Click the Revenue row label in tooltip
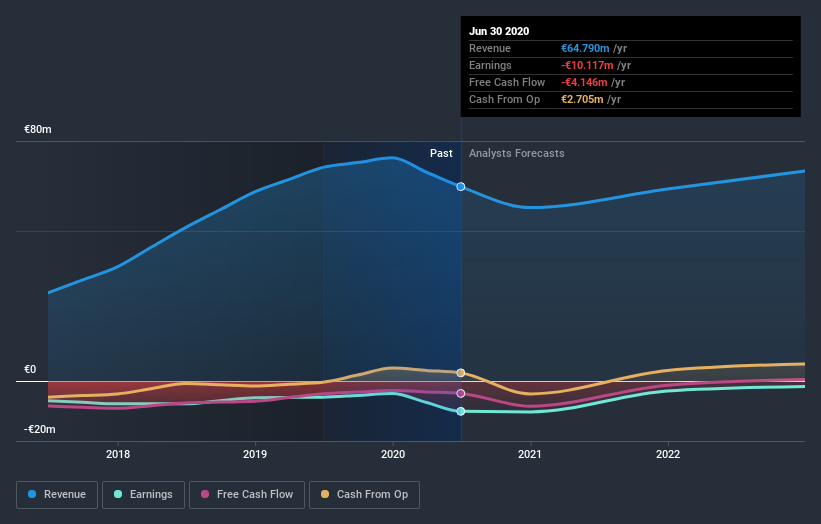The width and height of the screenshot is (821, 524). click(x=490, y=48)
